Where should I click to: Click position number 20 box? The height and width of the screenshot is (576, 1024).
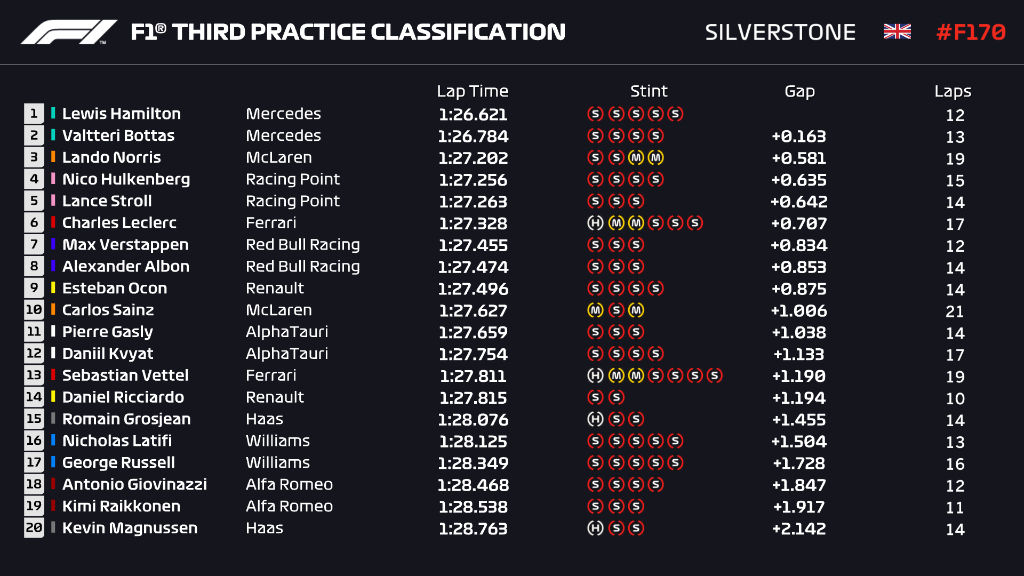tap(35, 528)
